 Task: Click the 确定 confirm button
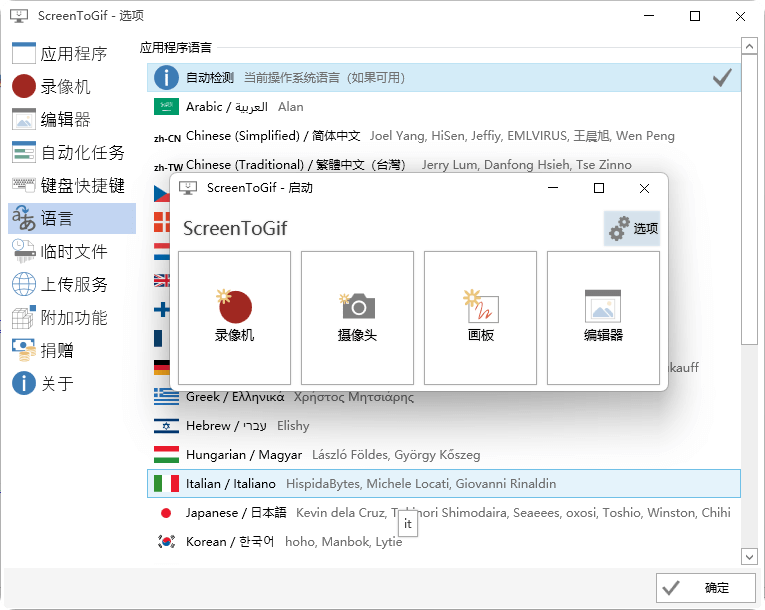[705, 588]
